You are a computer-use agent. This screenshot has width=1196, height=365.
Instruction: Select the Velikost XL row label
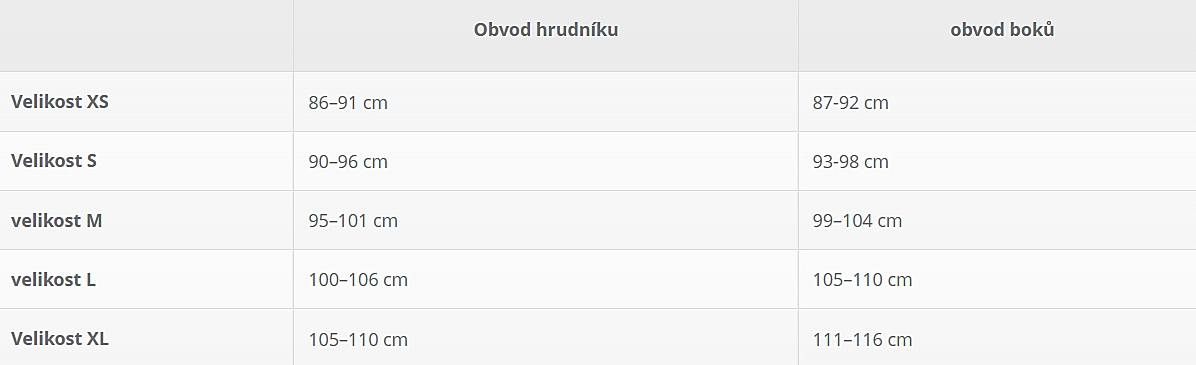tap(59, 338)
